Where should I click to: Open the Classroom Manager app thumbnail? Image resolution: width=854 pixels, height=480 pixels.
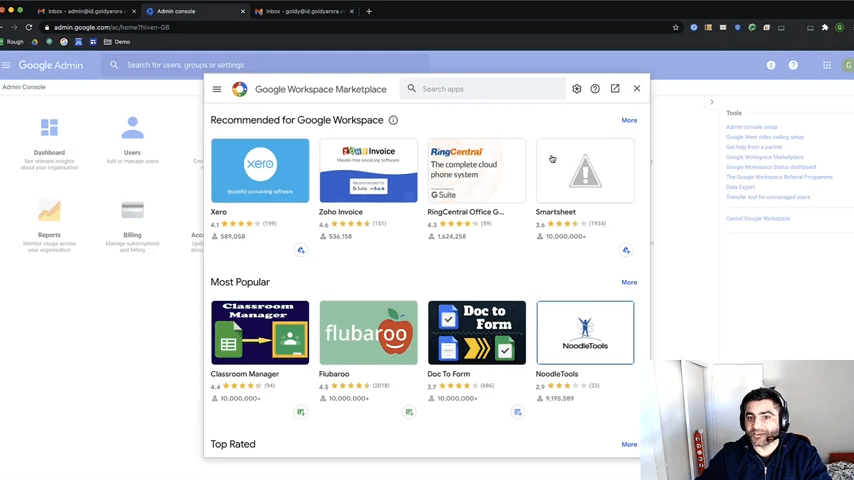click(x=260, y=332)
